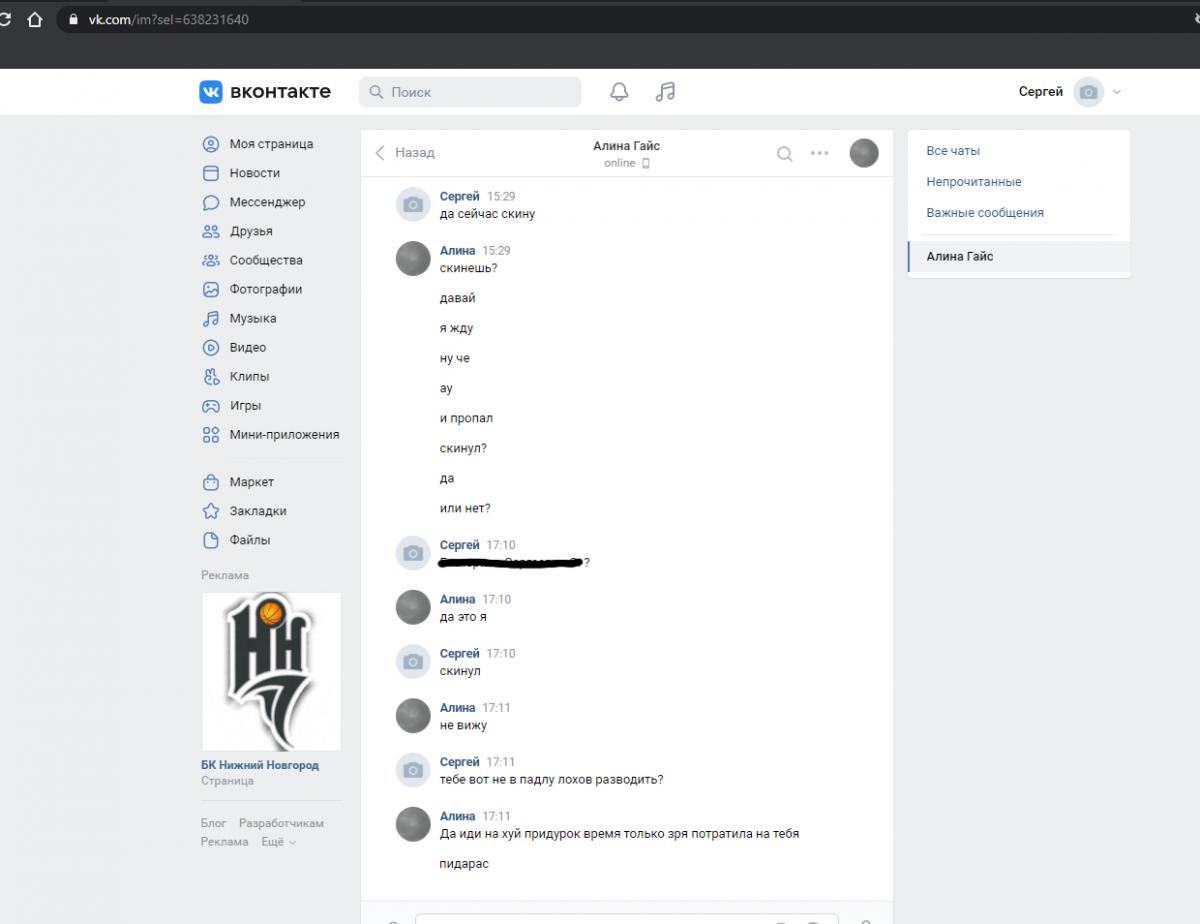The height and width of the screenshot is (924, 1200).
Task: Open the music player note icon
Action: coord(665,92)
